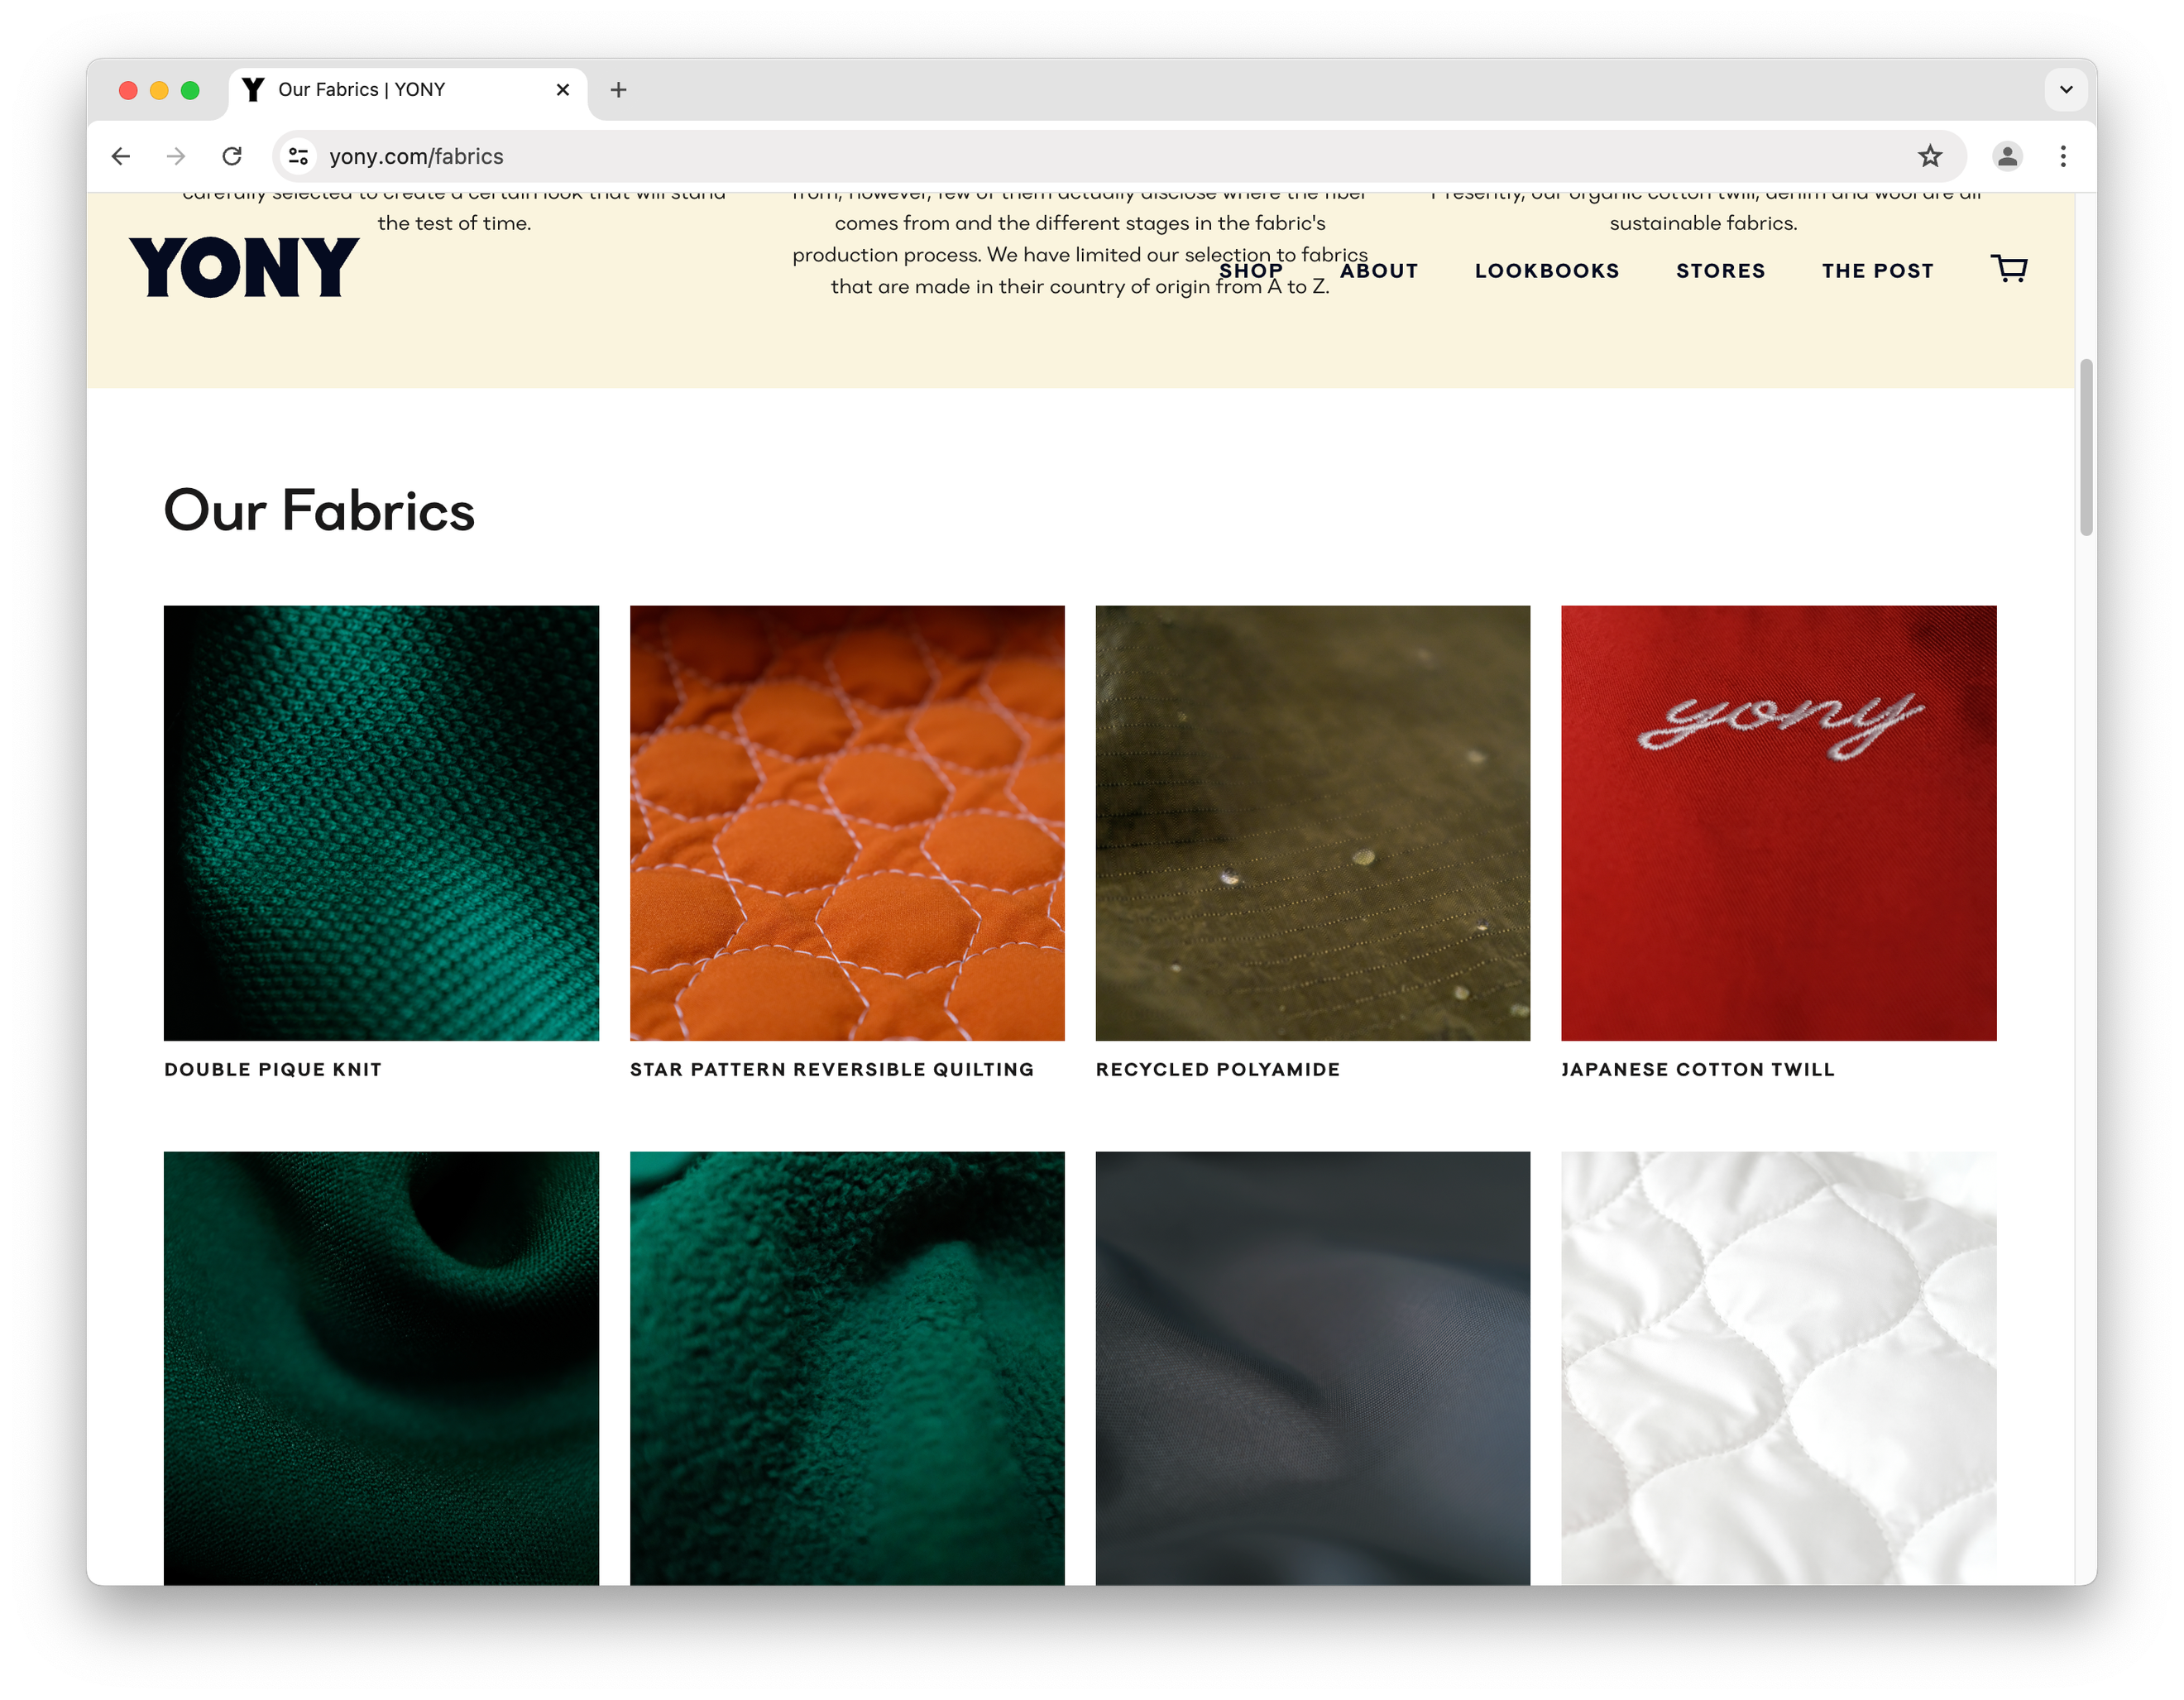Expand the tab search dropdown arrow
The width and height of the screenshot is (2184, 1700).
click(x=2065, y=90)
